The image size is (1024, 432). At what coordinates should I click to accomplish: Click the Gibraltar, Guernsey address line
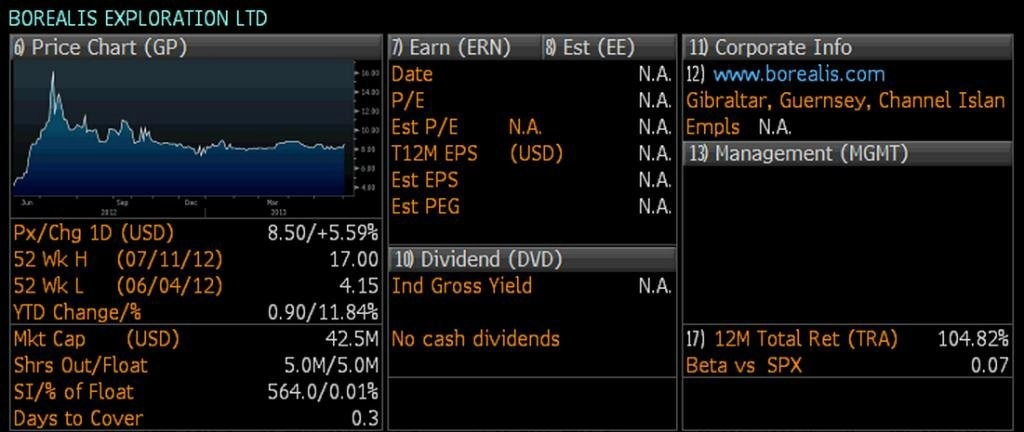(846, 100)
